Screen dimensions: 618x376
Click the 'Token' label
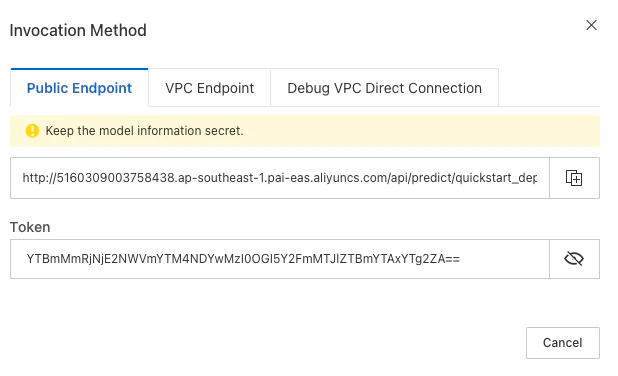click(x=30, y=227)
